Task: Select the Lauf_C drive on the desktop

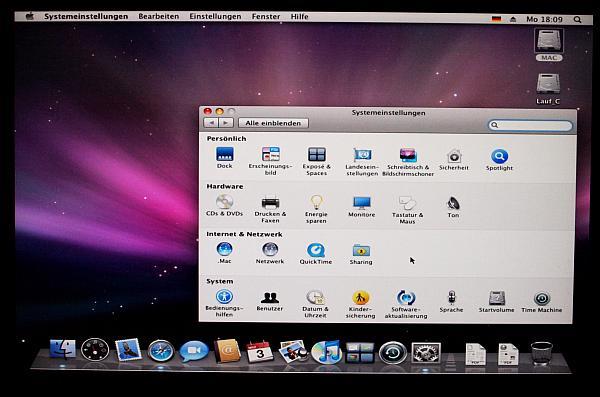Action: pyautogui.click(x=548, y=88)
